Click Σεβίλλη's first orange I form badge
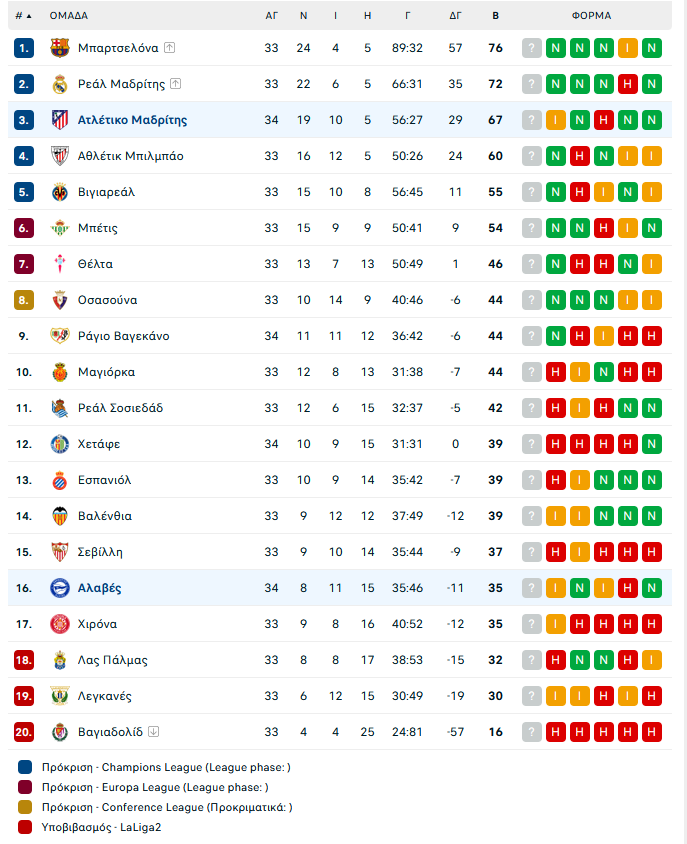The width and height of the screenshot is (687, 844). tap(579, 552)
